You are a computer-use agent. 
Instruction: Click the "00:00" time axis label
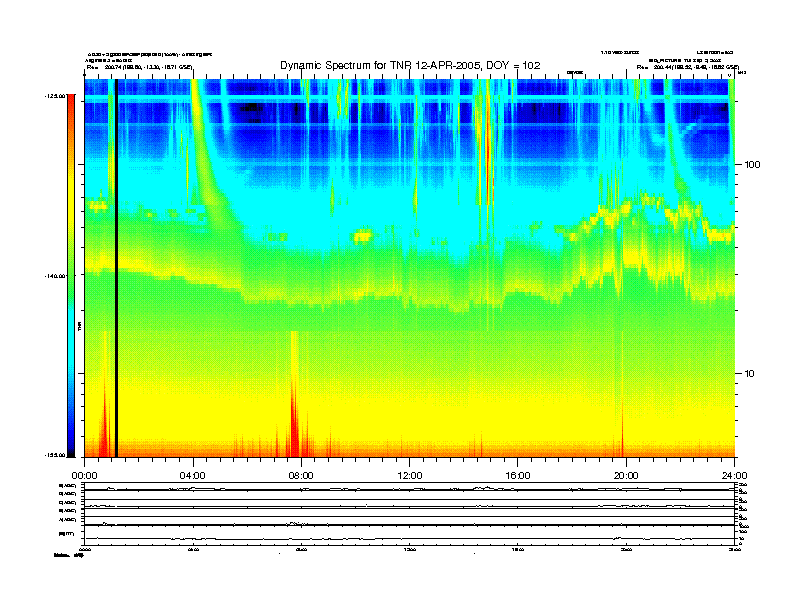click(84, 476)
